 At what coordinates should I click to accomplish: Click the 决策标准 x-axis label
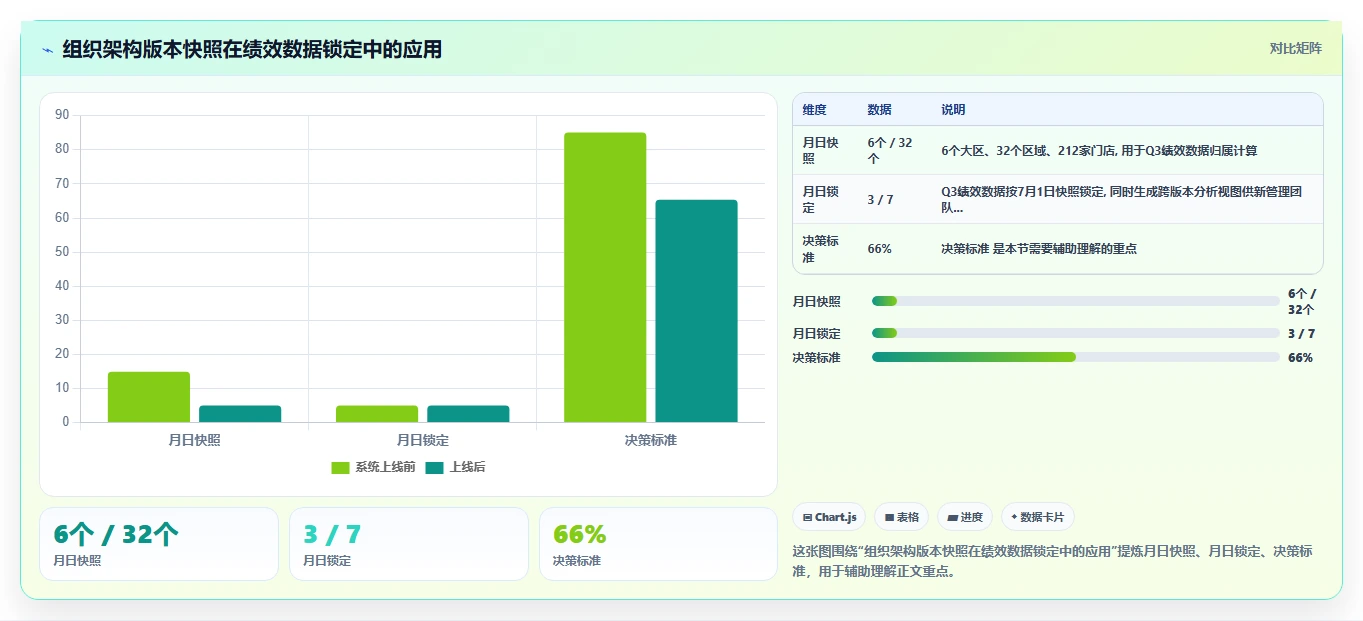(650, 440)
